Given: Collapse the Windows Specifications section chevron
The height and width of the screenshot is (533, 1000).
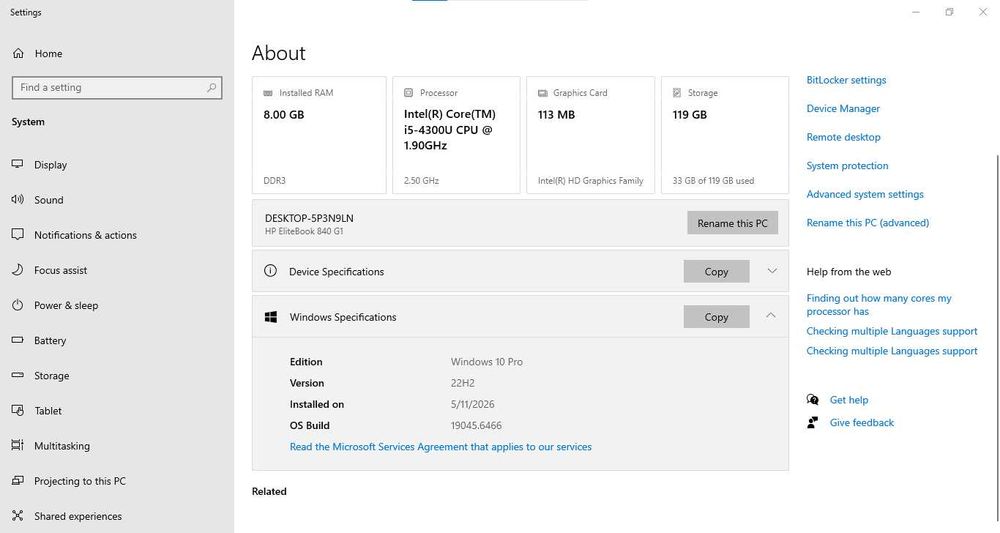Looking at the screenshot, I should [x=771, y=316].
